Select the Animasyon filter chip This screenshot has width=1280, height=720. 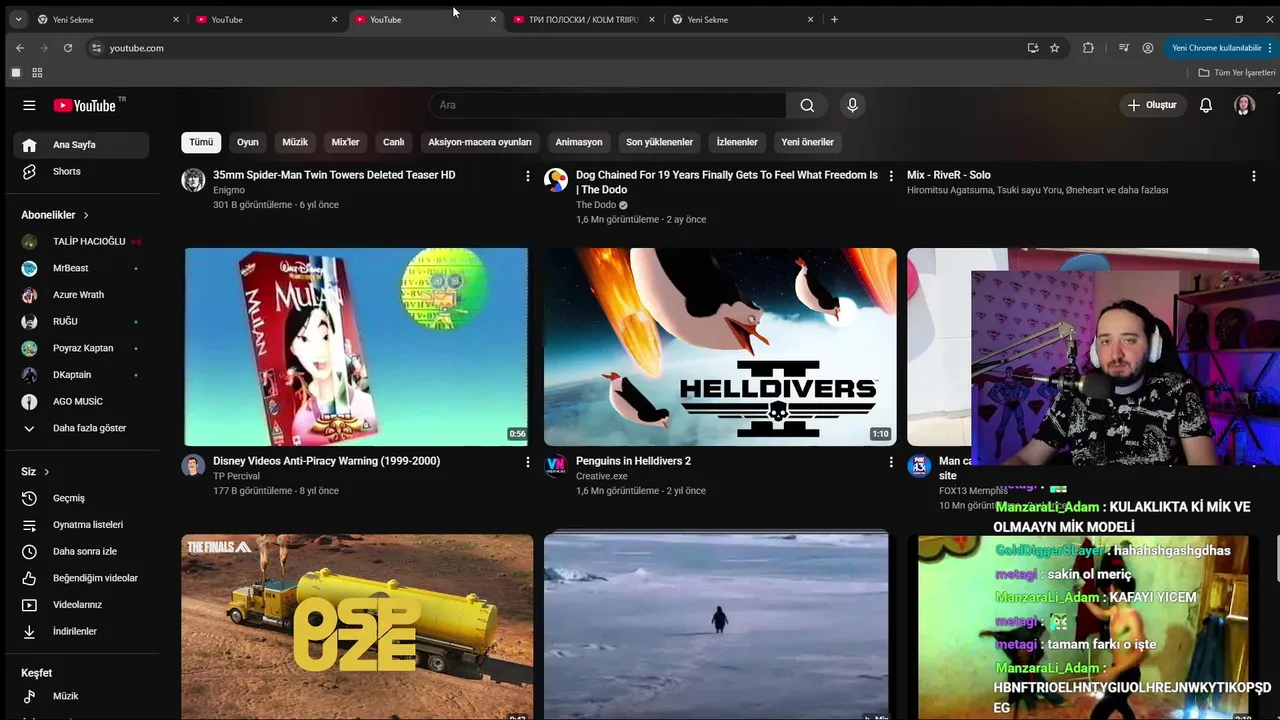click(579, 142)
